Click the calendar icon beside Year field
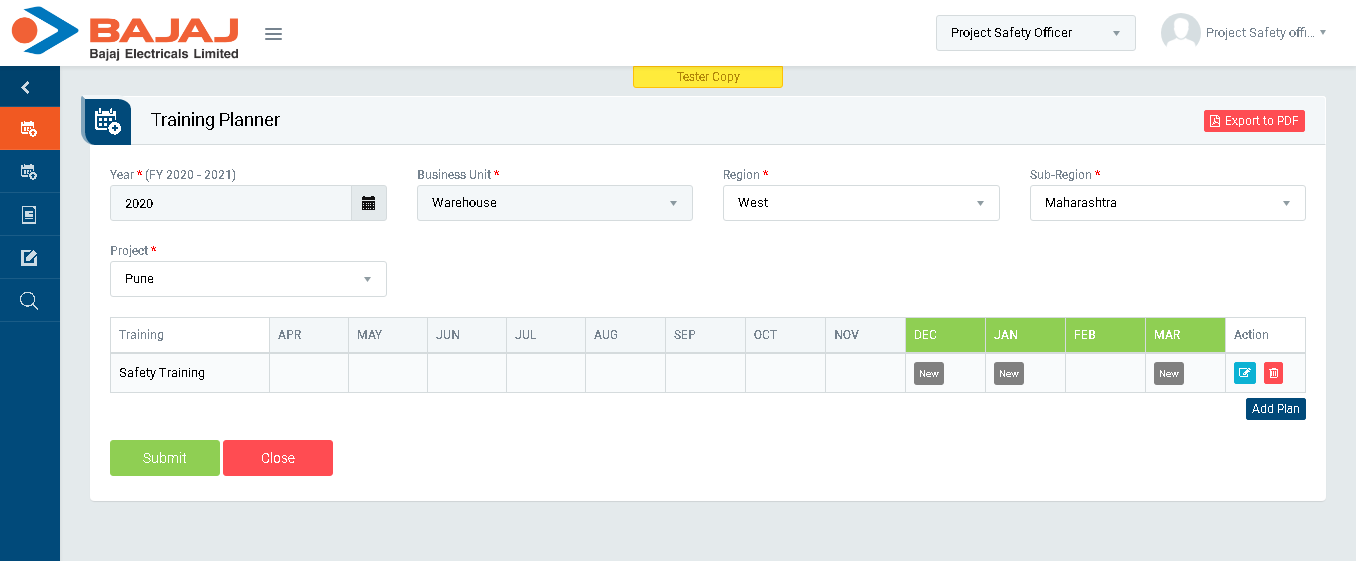1356x561 pixels. tap(368, 203)
